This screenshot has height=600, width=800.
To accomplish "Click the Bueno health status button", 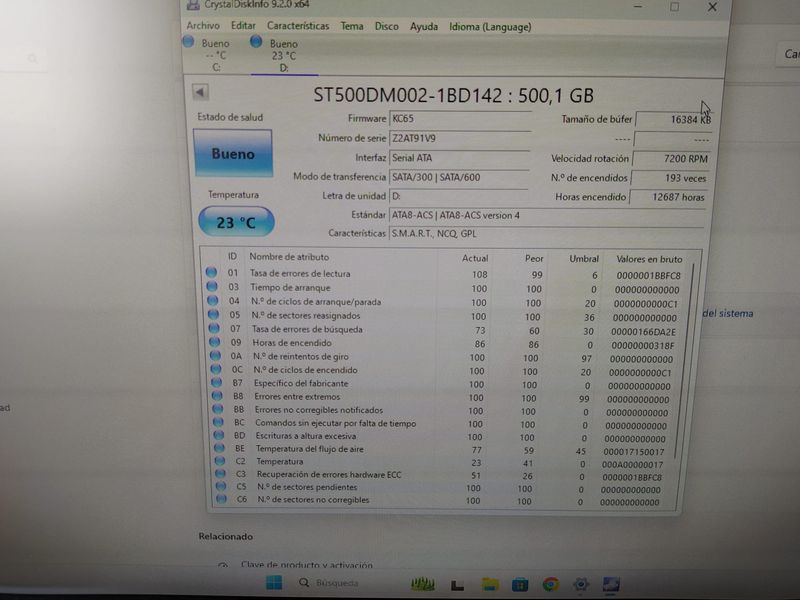I will coord(233,153).
